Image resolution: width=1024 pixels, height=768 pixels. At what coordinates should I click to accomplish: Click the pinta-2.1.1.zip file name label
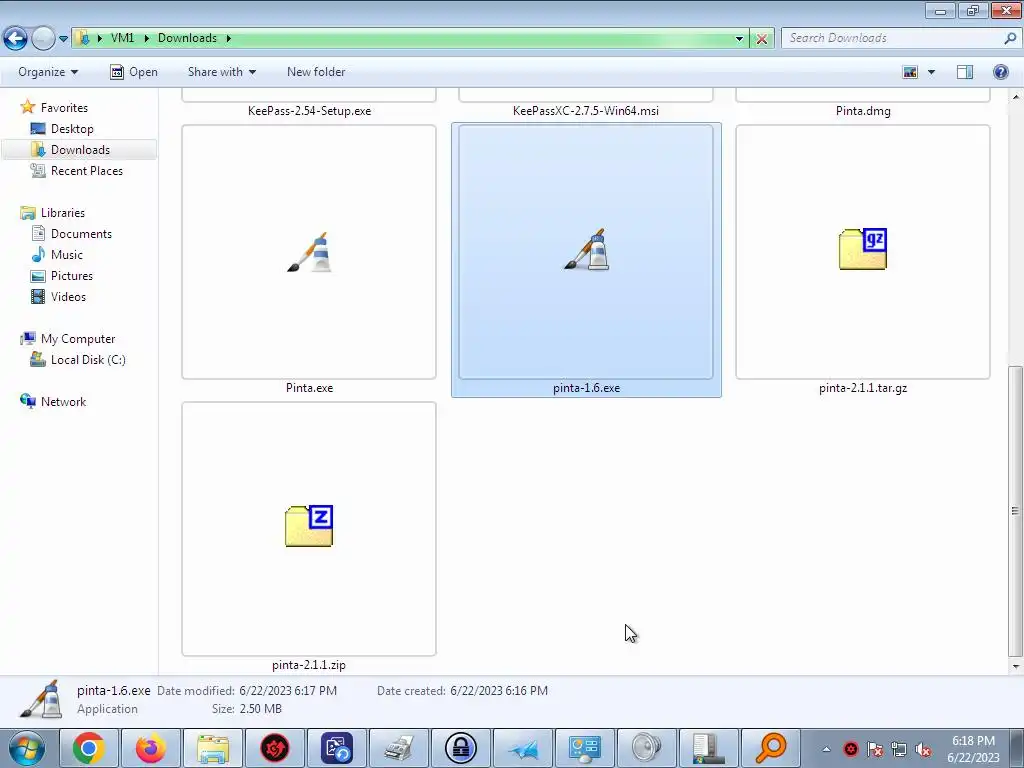click(309, 665)
